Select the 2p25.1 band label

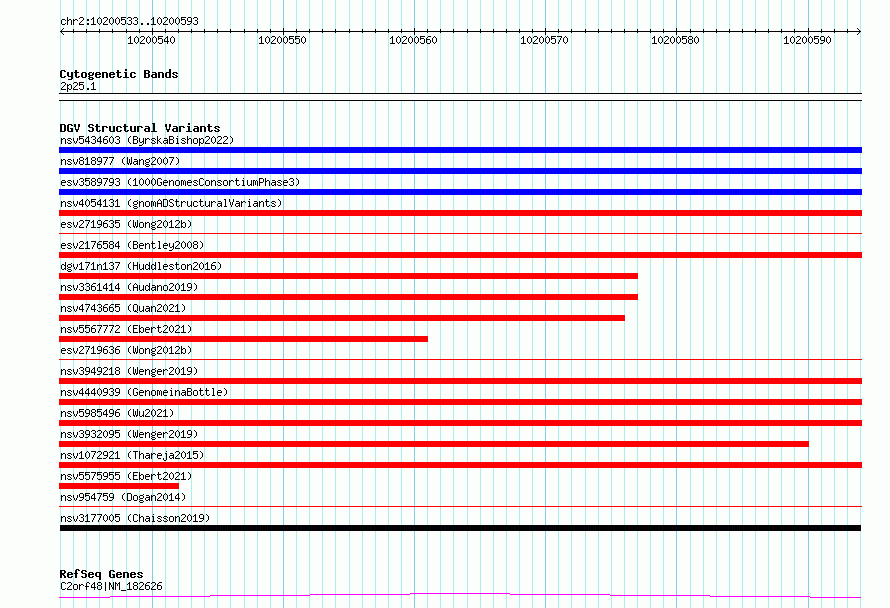point(78,86)
